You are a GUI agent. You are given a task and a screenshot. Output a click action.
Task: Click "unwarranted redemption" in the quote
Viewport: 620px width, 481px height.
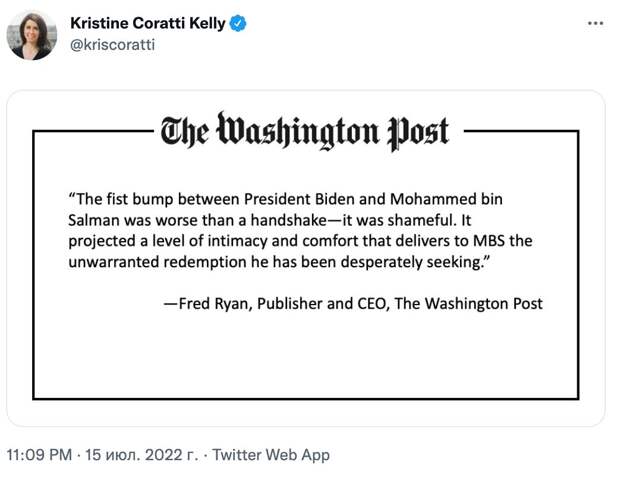tap(149, 262)
